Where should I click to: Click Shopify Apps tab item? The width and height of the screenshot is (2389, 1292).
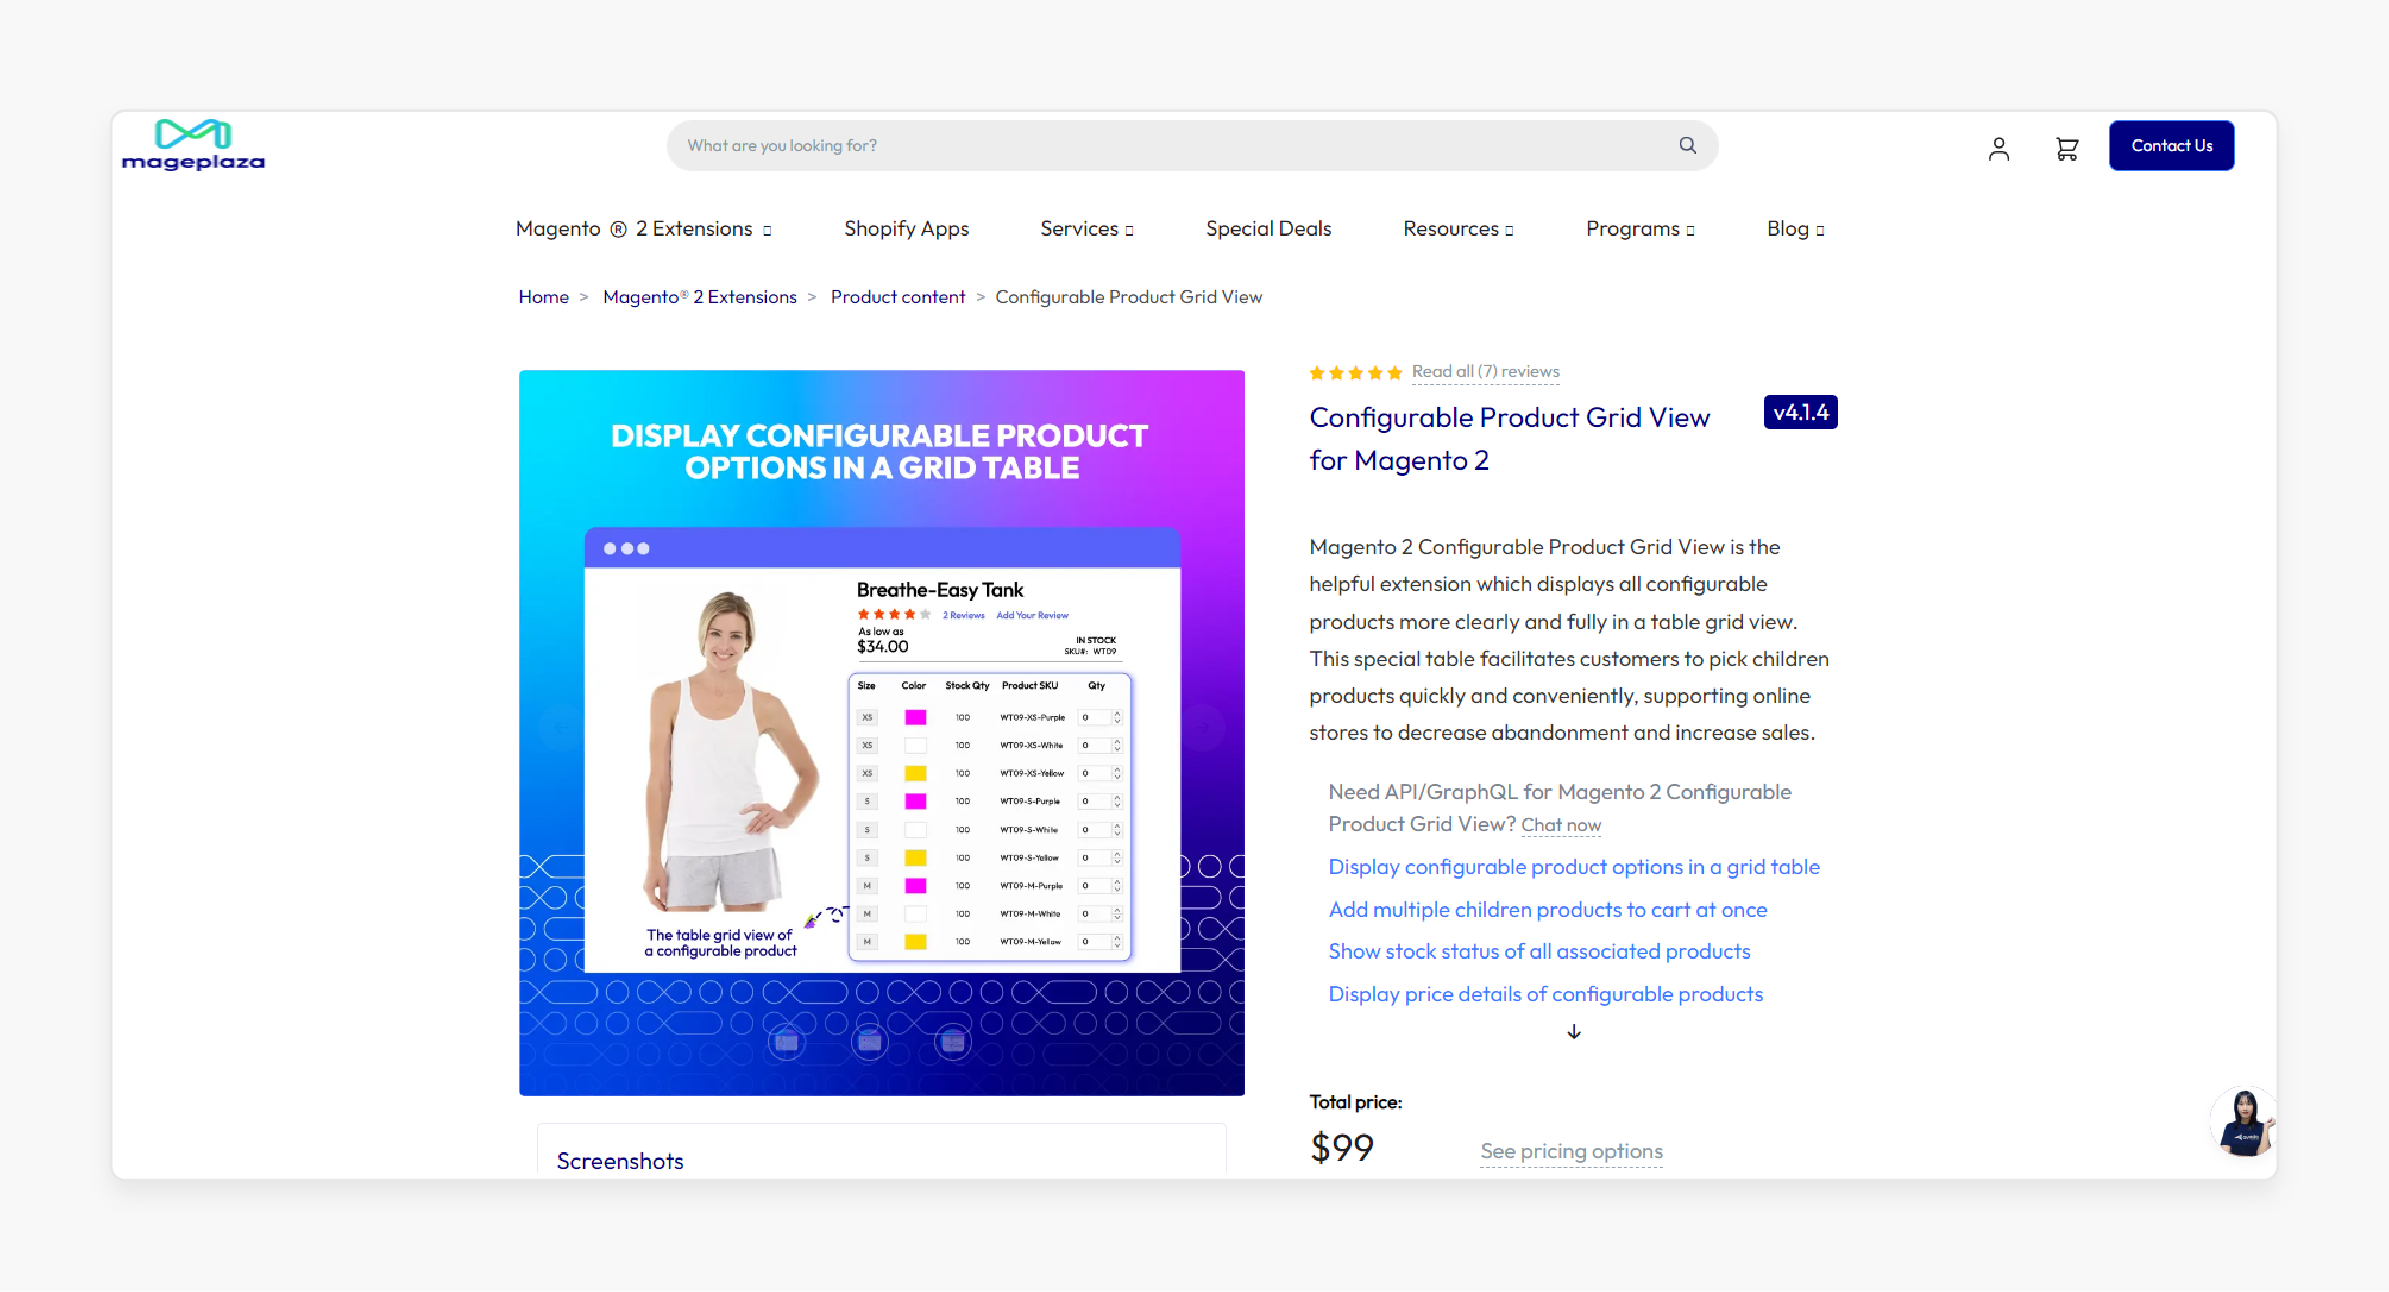908,228
